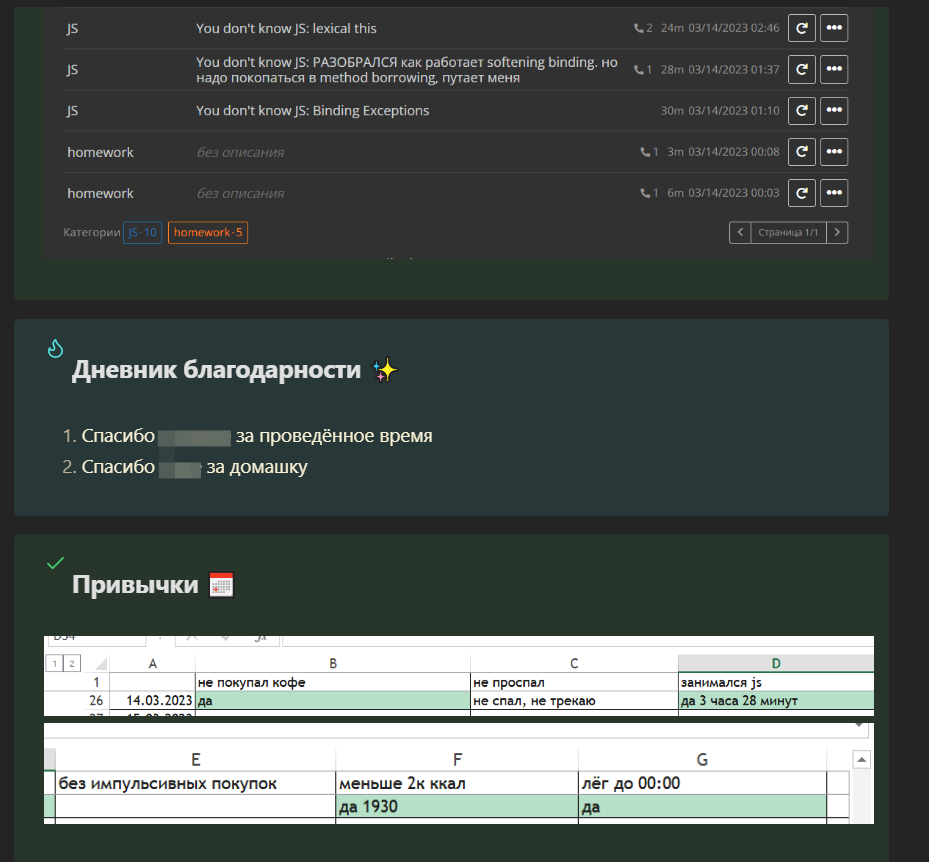Select column C header

click(x=574, y=664)
